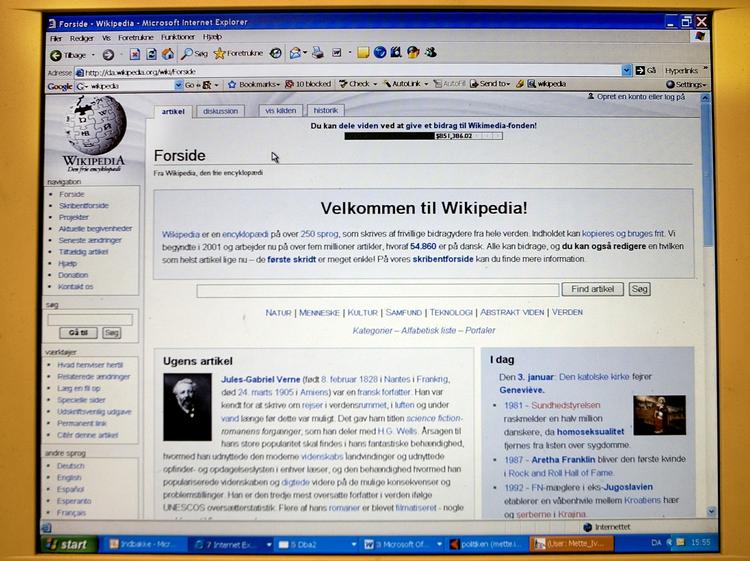Click the donation progress bar
This screenshot has width=750, height=561.
coord(423,136)
